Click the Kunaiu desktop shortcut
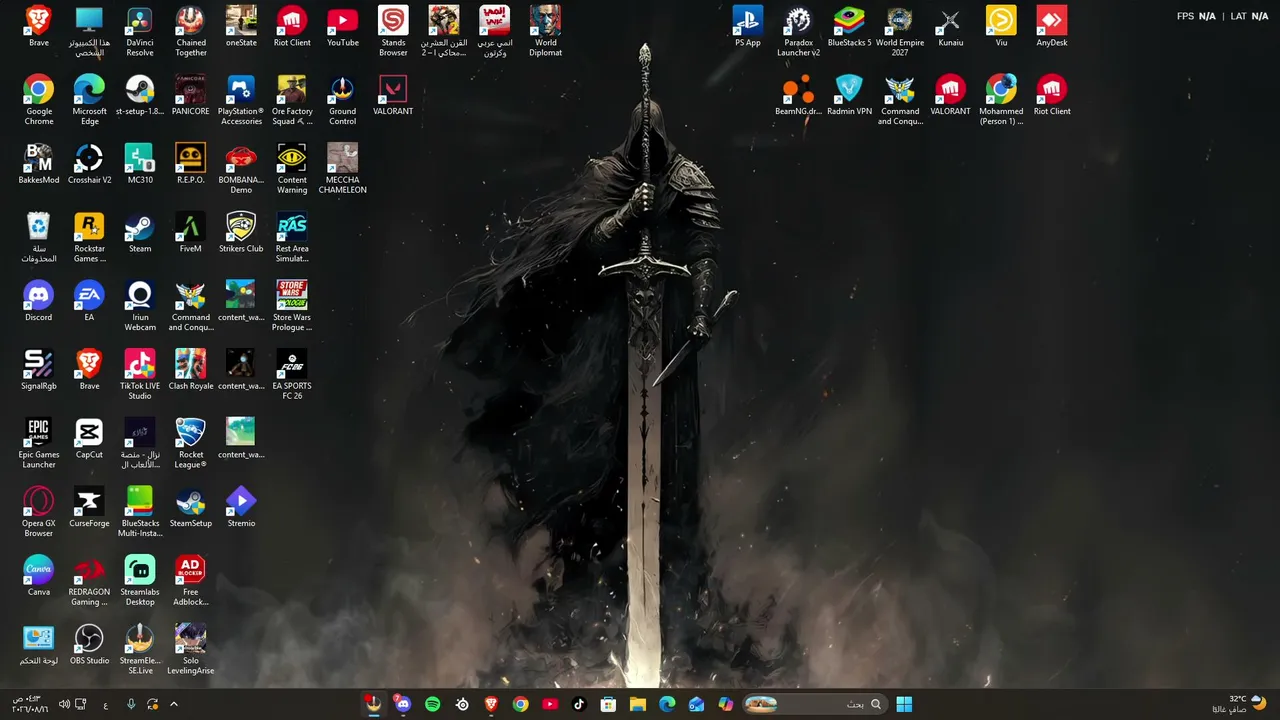This screenshot has height=720, width=1280. [950, 28]
